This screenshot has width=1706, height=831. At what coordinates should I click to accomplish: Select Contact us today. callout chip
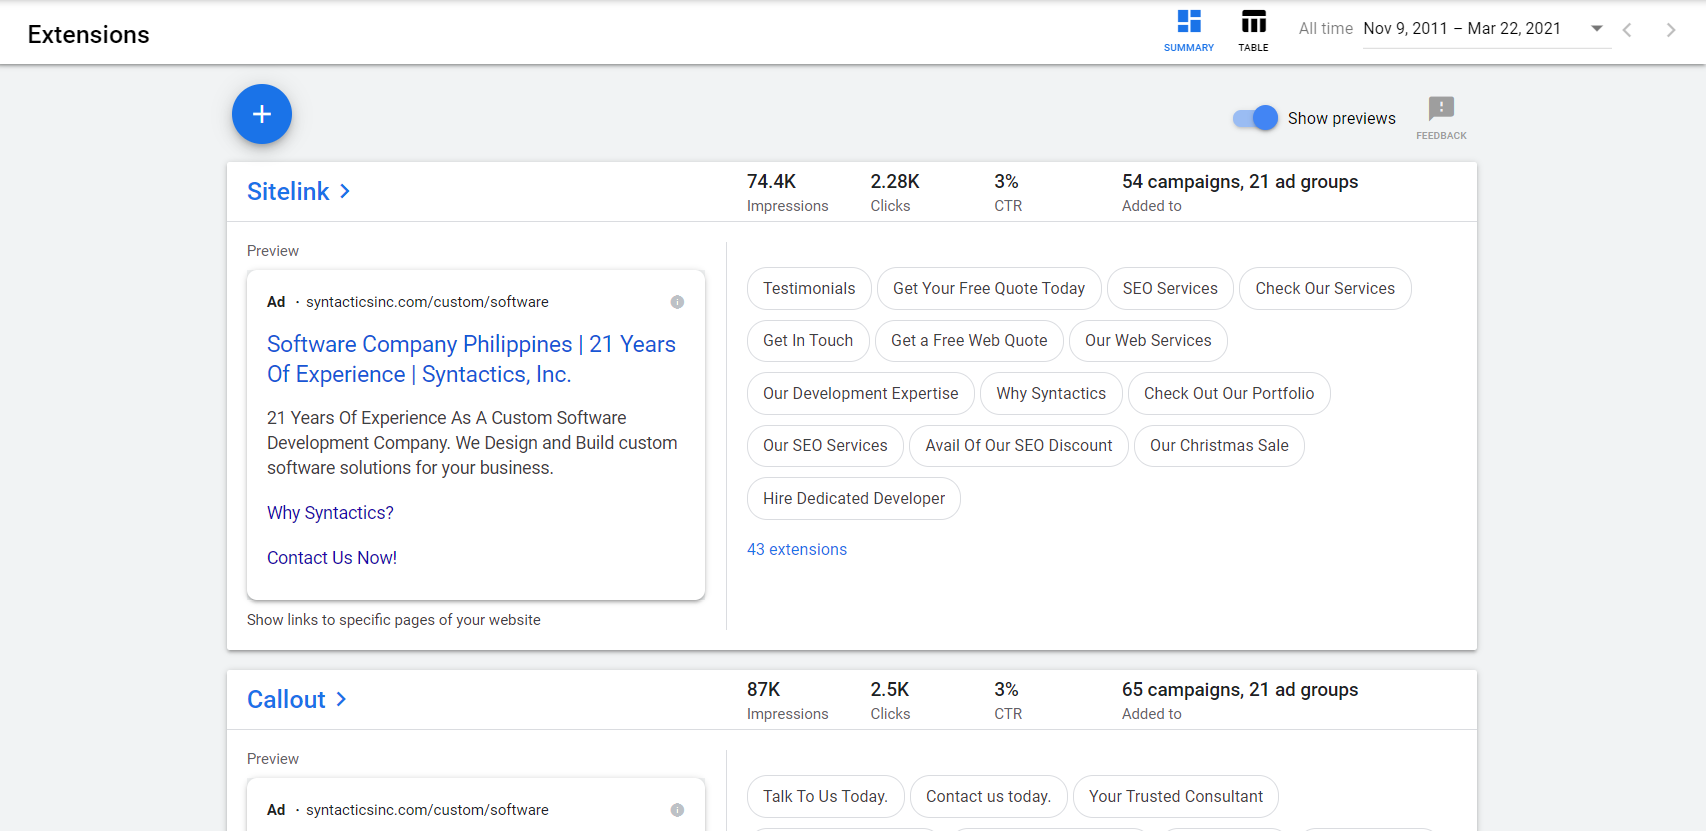988,797
